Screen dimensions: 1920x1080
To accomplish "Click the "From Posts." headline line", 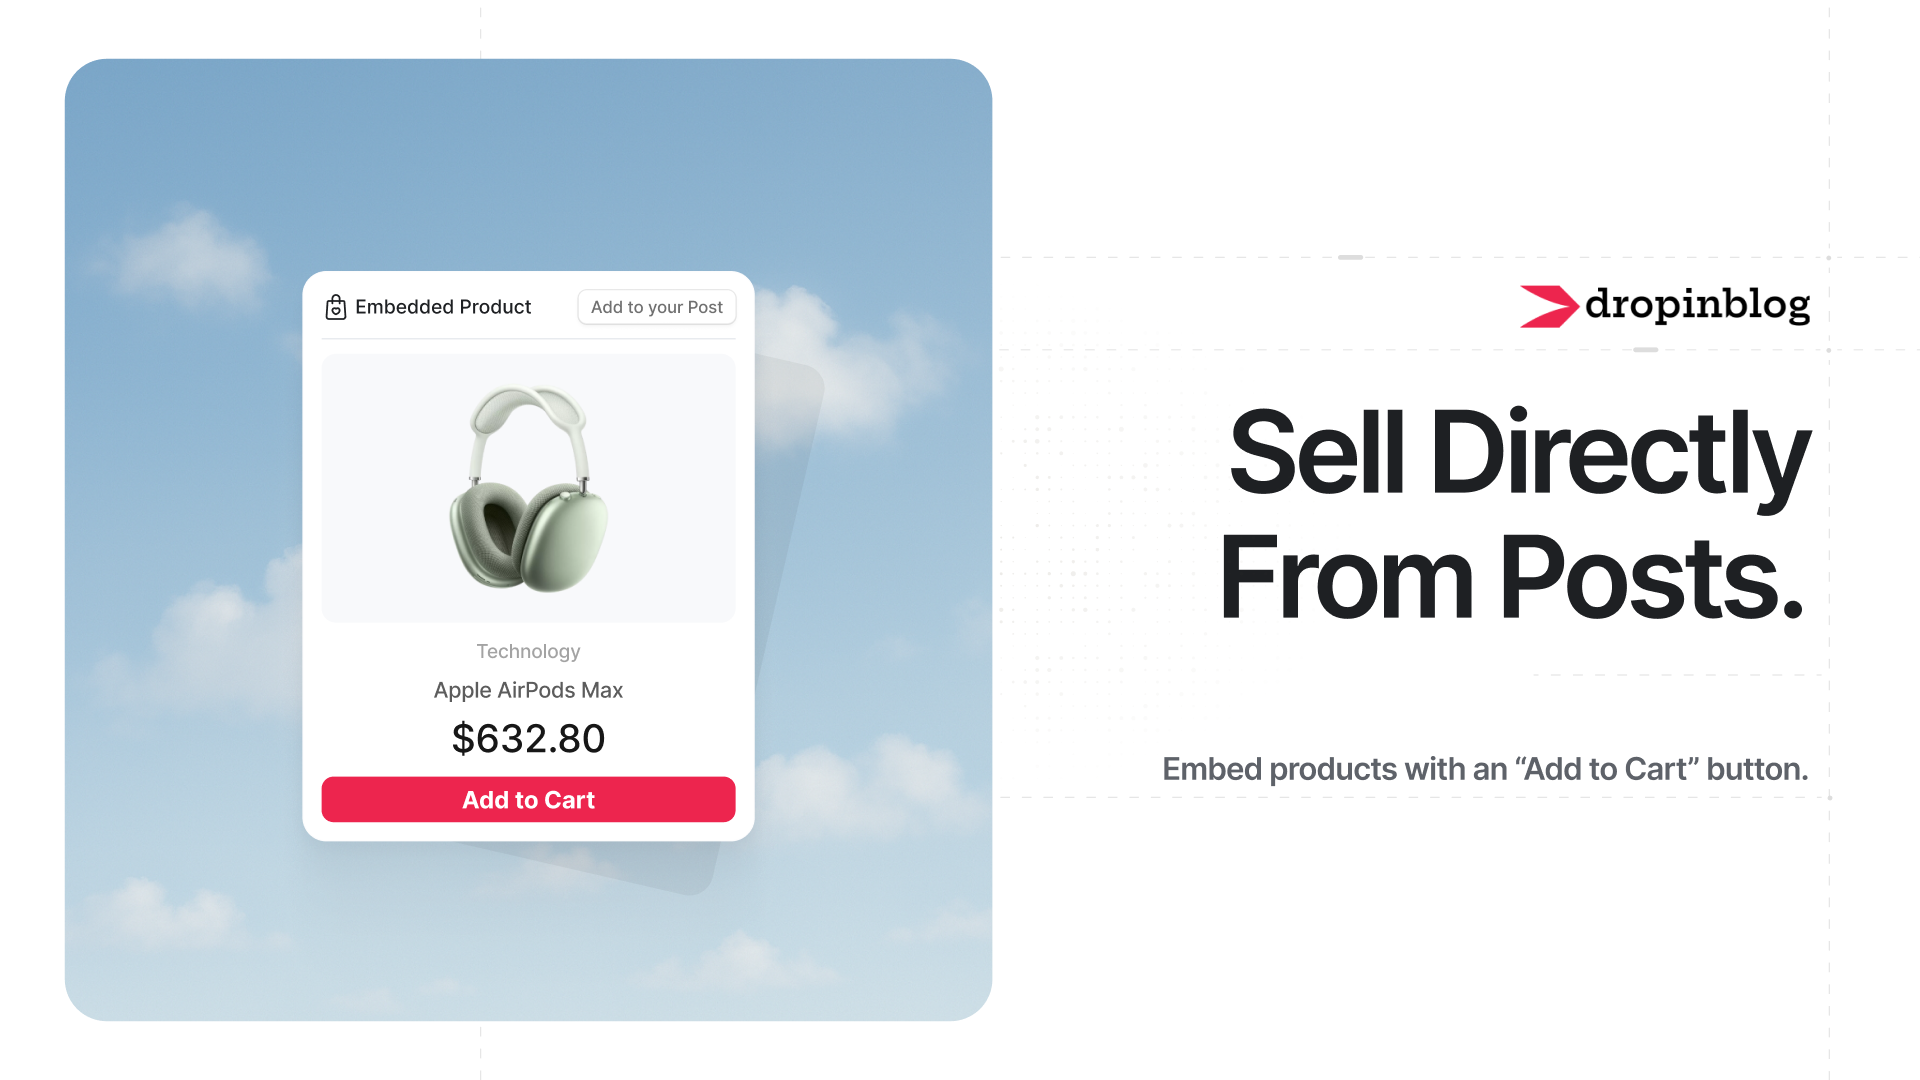I will pyautogui.click(x=1510, y=578).
